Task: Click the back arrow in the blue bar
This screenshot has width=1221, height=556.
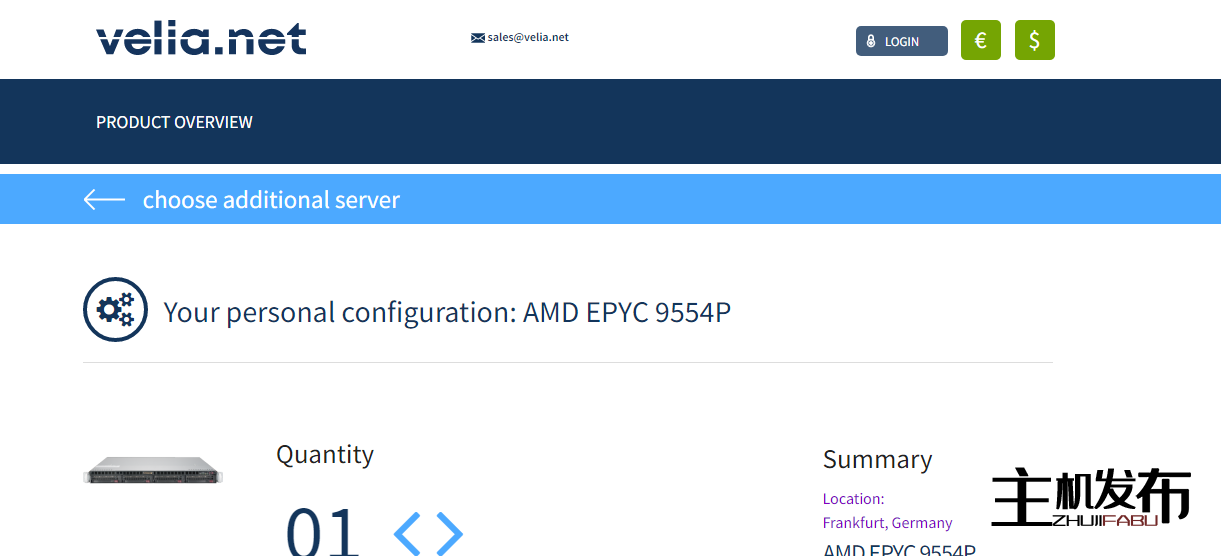Action: (x=104, y=200)
